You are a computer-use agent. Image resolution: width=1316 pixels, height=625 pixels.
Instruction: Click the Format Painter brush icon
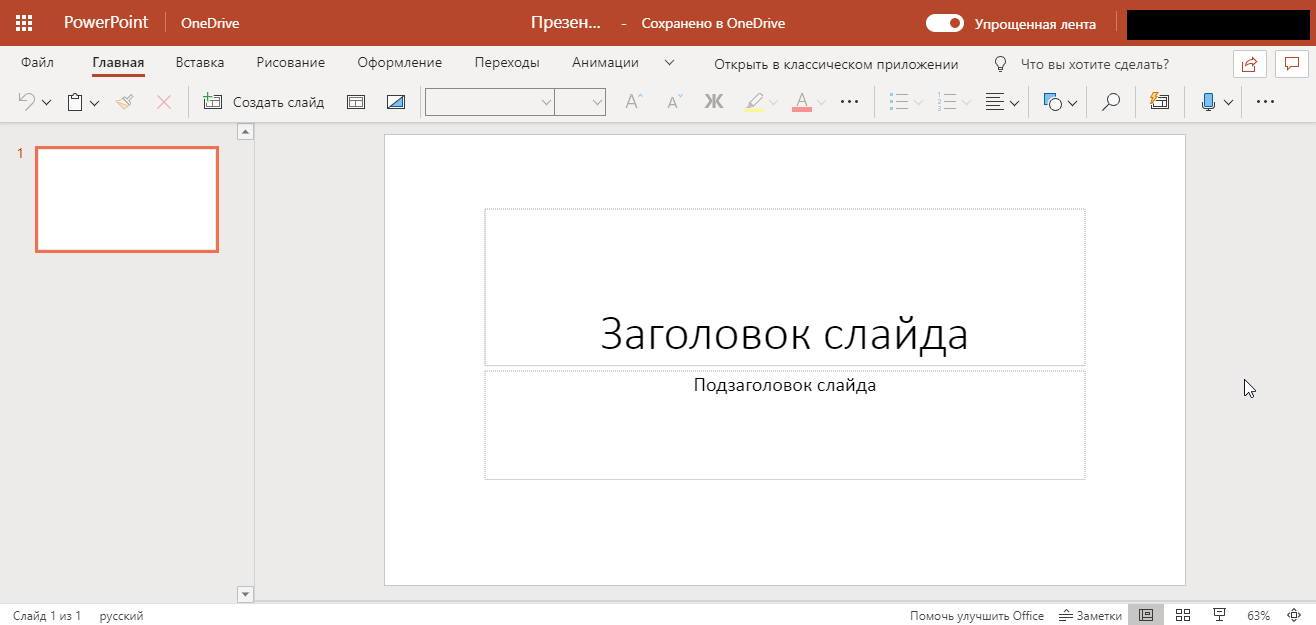(x=125, y=102)
